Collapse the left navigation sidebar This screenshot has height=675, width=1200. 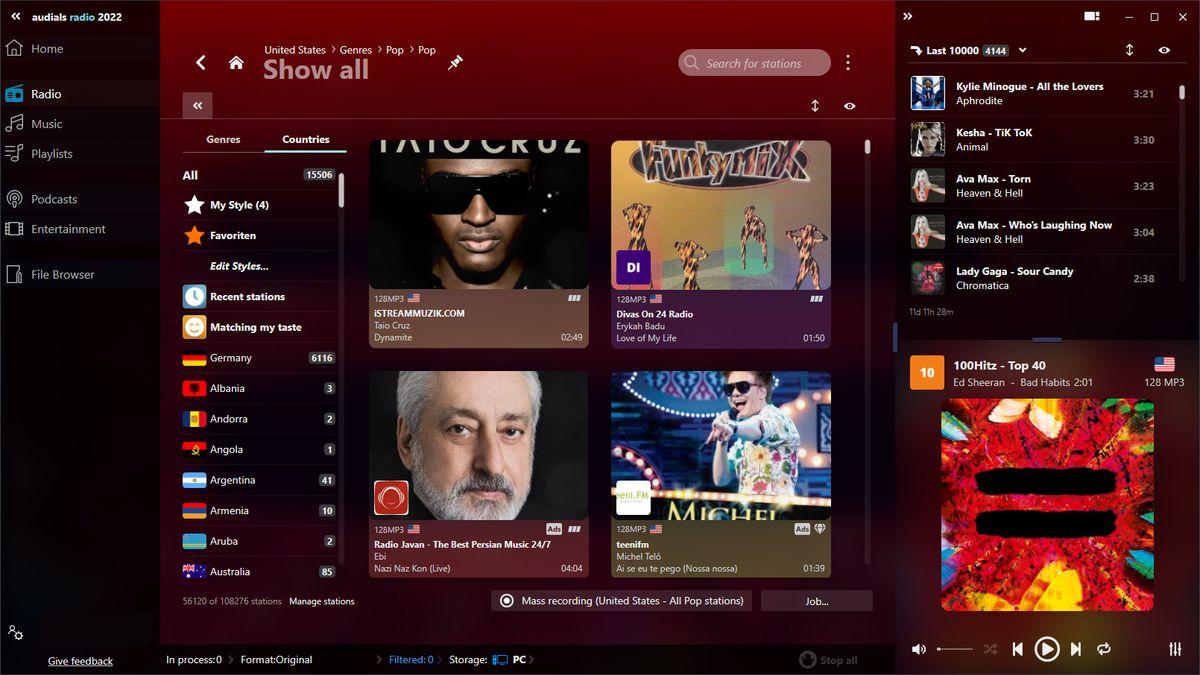pyautogui.click(x=15, y=17)
